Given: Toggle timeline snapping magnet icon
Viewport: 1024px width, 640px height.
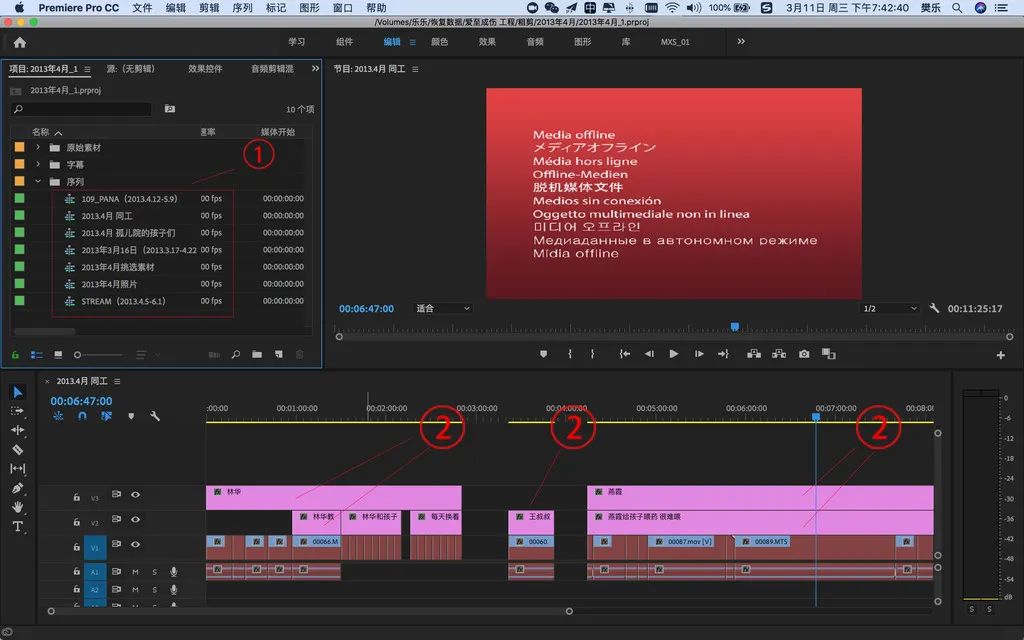Looking at the screenshot, I should [82, 416].
